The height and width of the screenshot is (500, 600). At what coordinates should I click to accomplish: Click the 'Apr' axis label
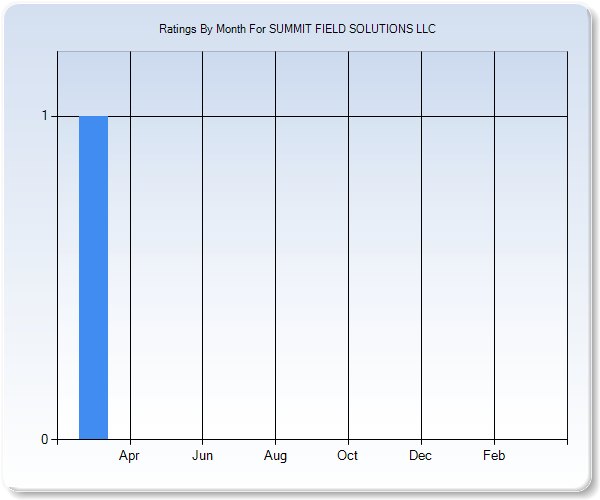129,456
